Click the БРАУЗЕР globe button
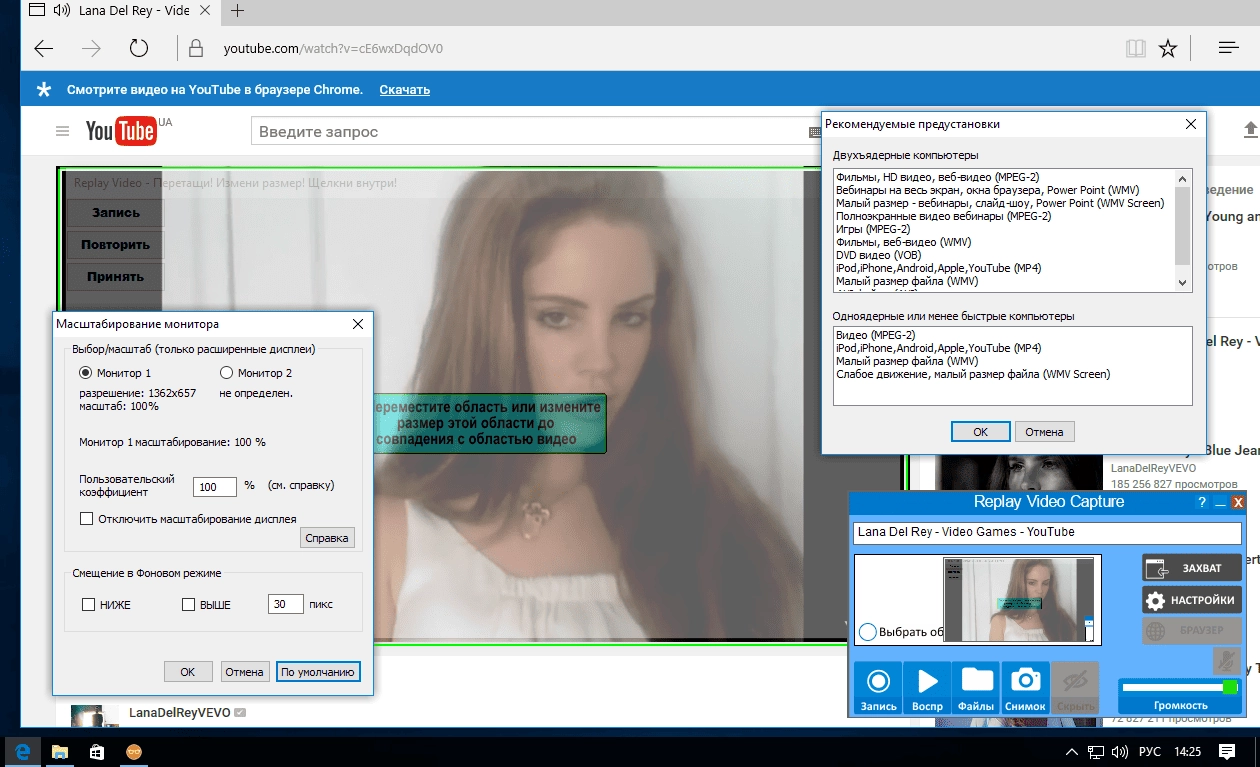The height and width of the screenshot is (767, 1260). 1192,631
